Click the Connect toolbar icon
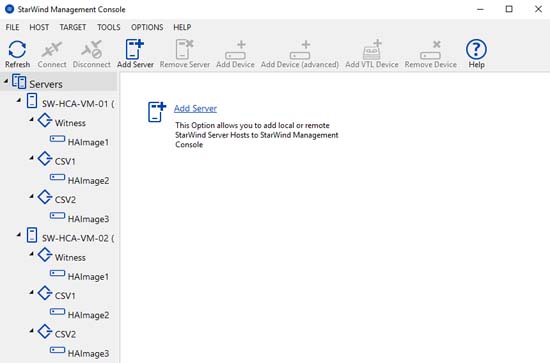550x363 pixels. (52, 49)
